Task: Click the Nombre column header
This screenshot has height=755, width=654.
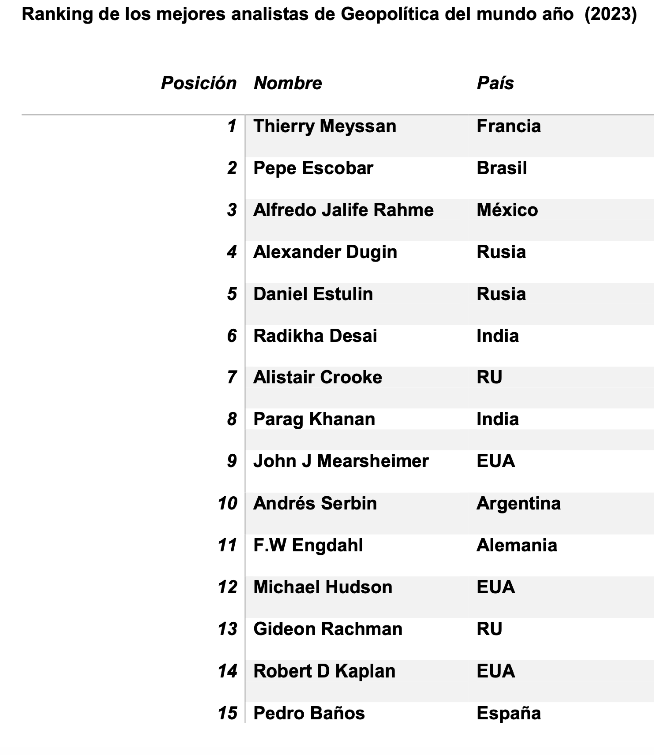Action: click(x=288, y=83)
